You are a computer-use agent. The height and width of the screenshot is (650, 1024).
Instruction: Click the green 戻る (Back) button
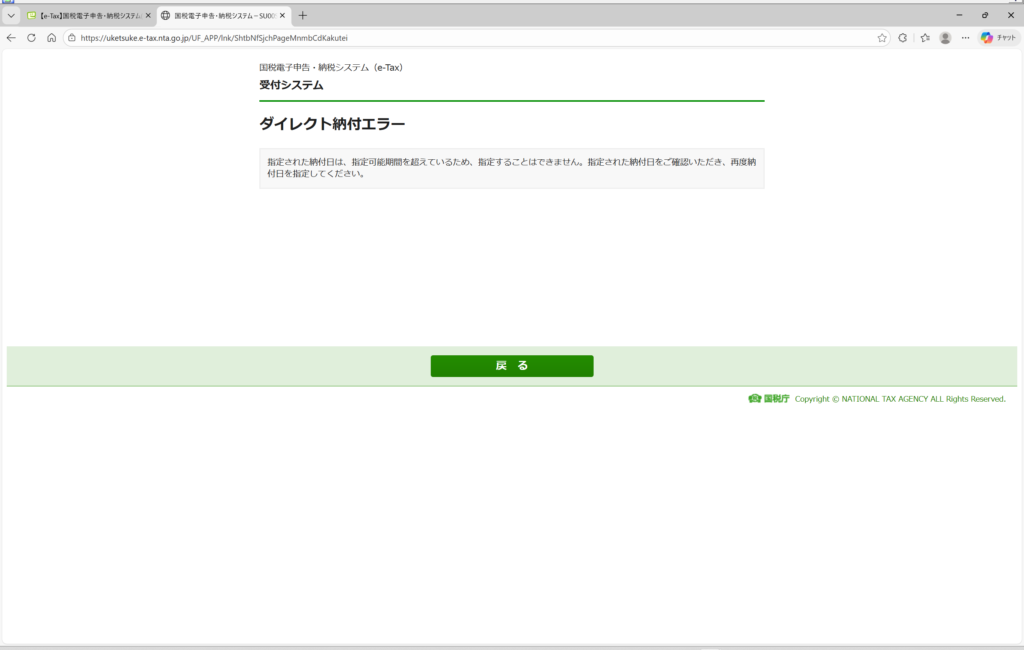click(511, 366)
